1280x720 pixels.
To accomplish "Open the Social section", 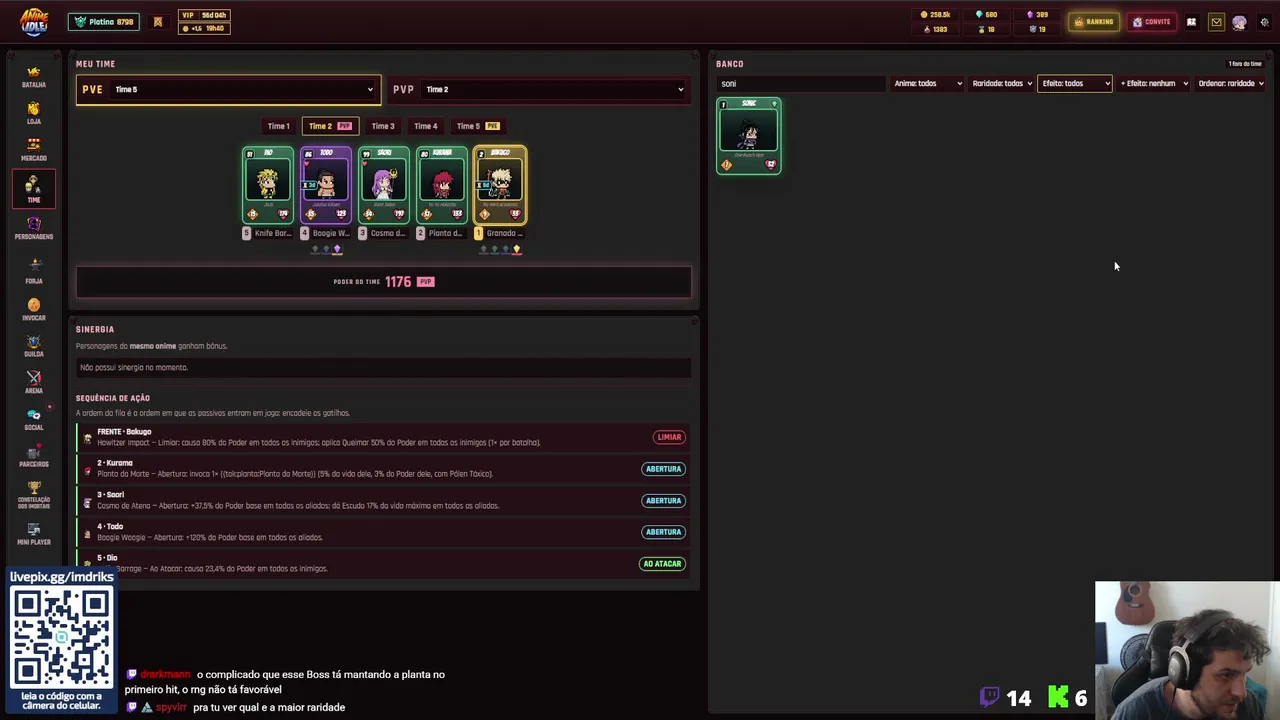I will pyautogui.click(x=34, y=419).
